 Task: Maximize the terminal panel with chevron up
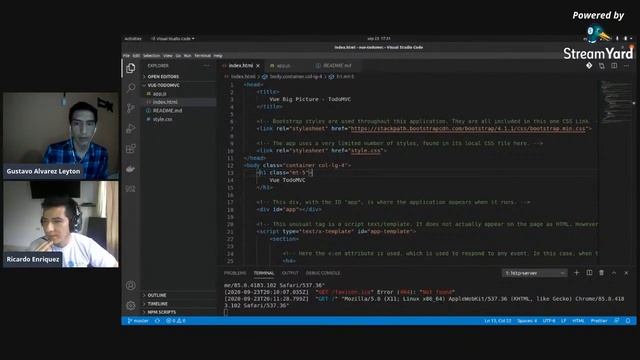pos(614,273)
